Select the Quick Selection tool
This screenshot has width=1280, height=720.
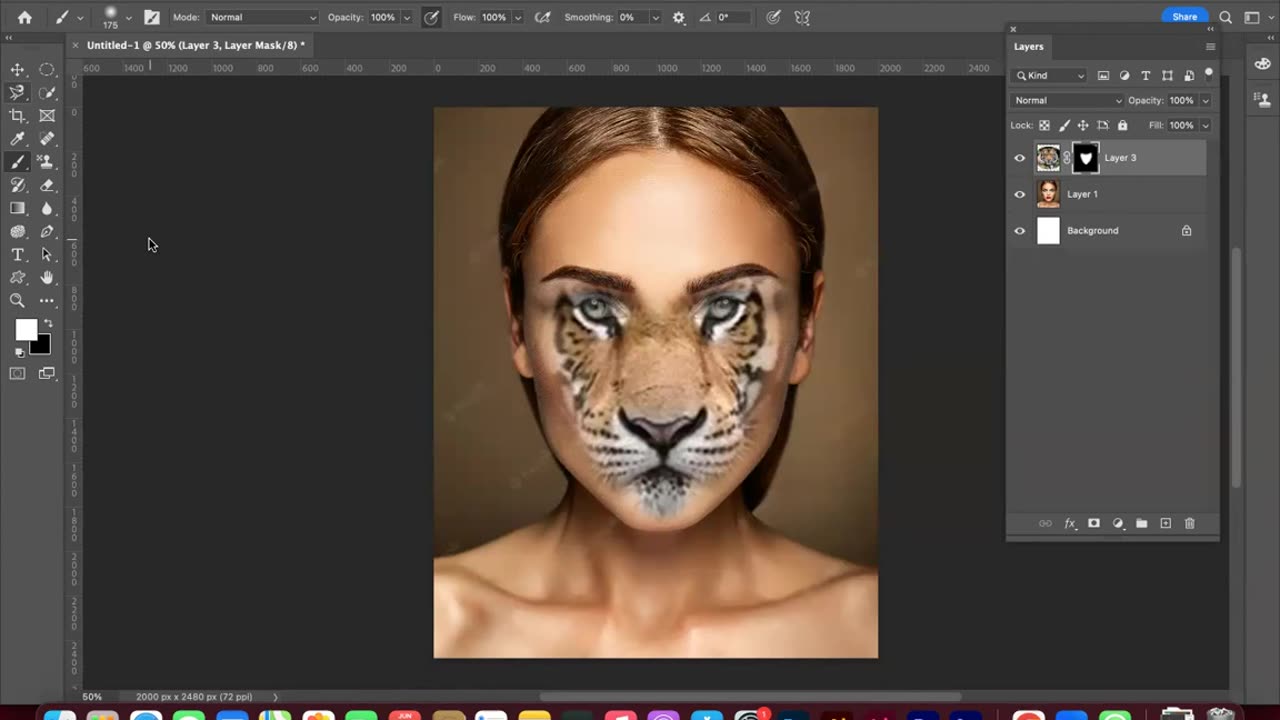[x=47, y=92]
